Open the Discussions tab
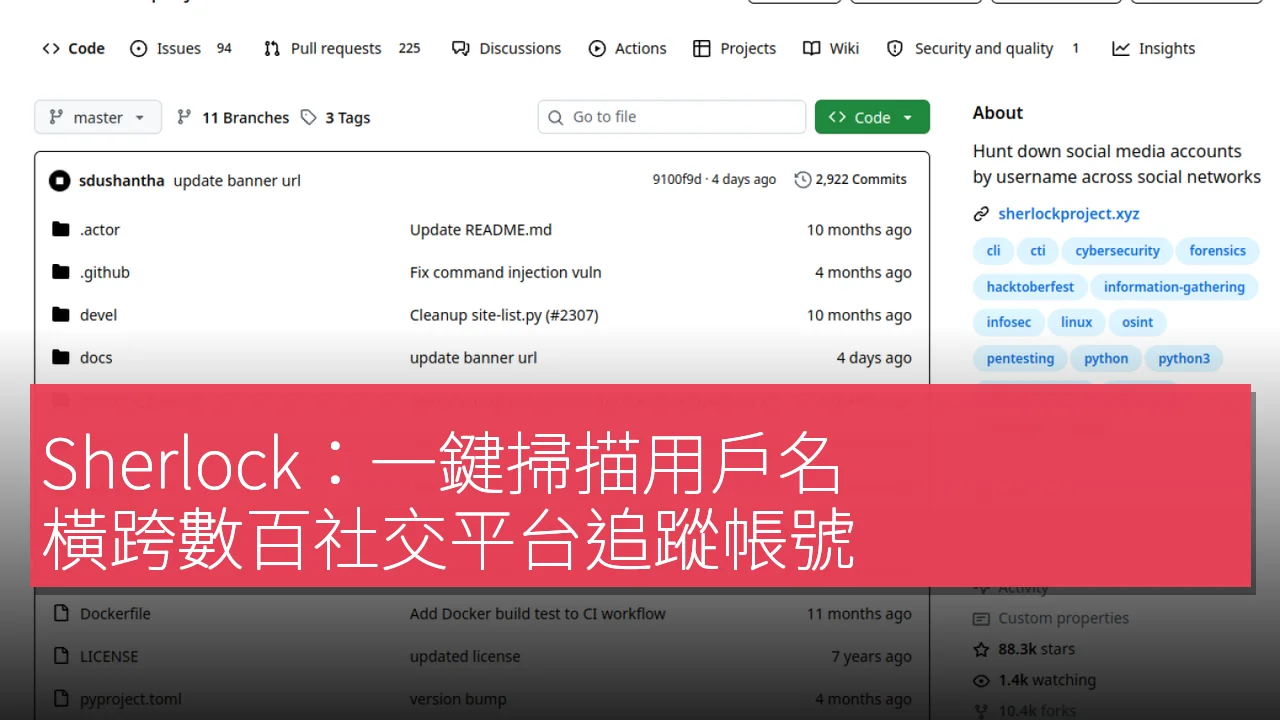Image resolution: width=1280 pixels, height=720 pixels. (506, 48)
